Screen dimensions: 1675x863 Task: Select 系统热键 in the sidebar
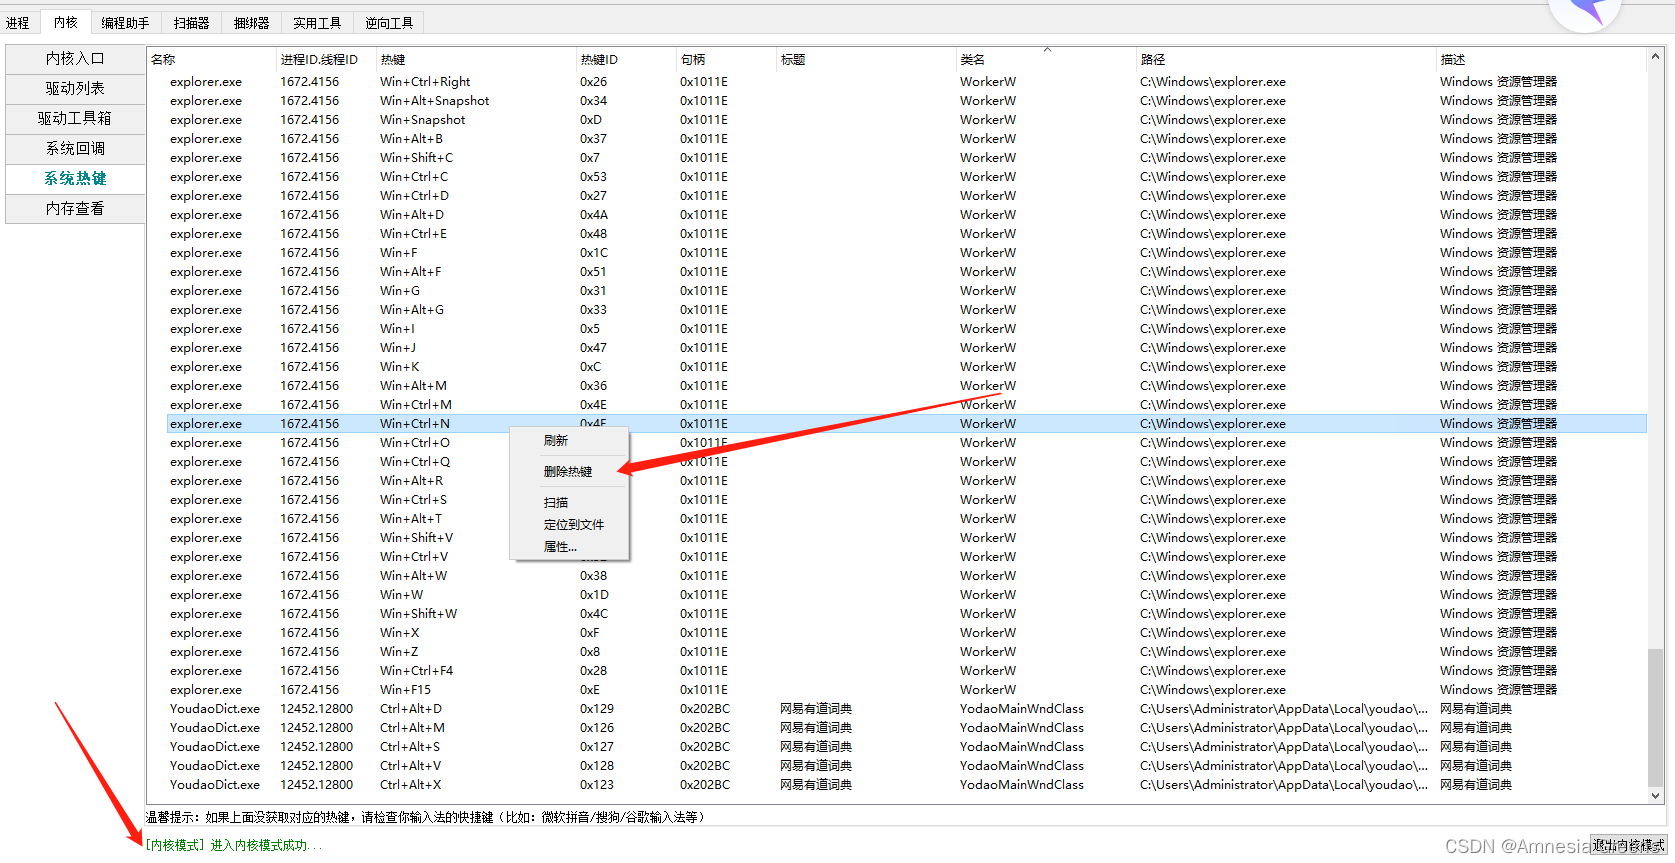point(75,178)
